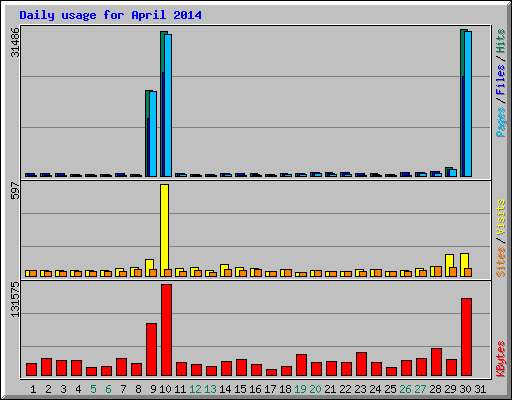Click the cyan hits bar for day 9
The height and width of the screenshot is (400, 512).
click(153, 134)
